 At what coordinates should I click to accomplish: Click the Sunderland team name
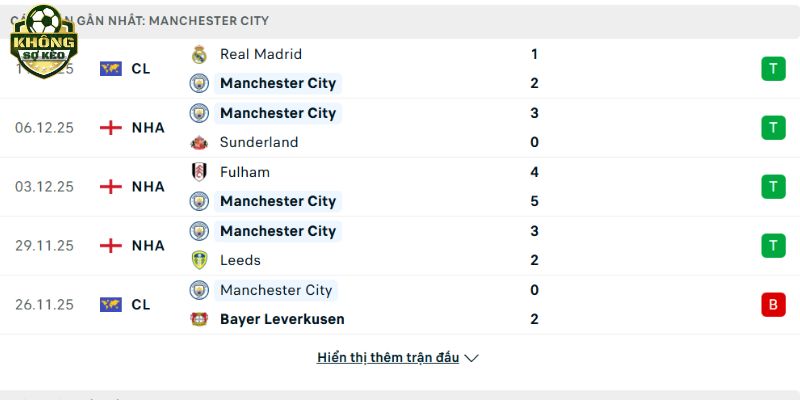point(259,142)
